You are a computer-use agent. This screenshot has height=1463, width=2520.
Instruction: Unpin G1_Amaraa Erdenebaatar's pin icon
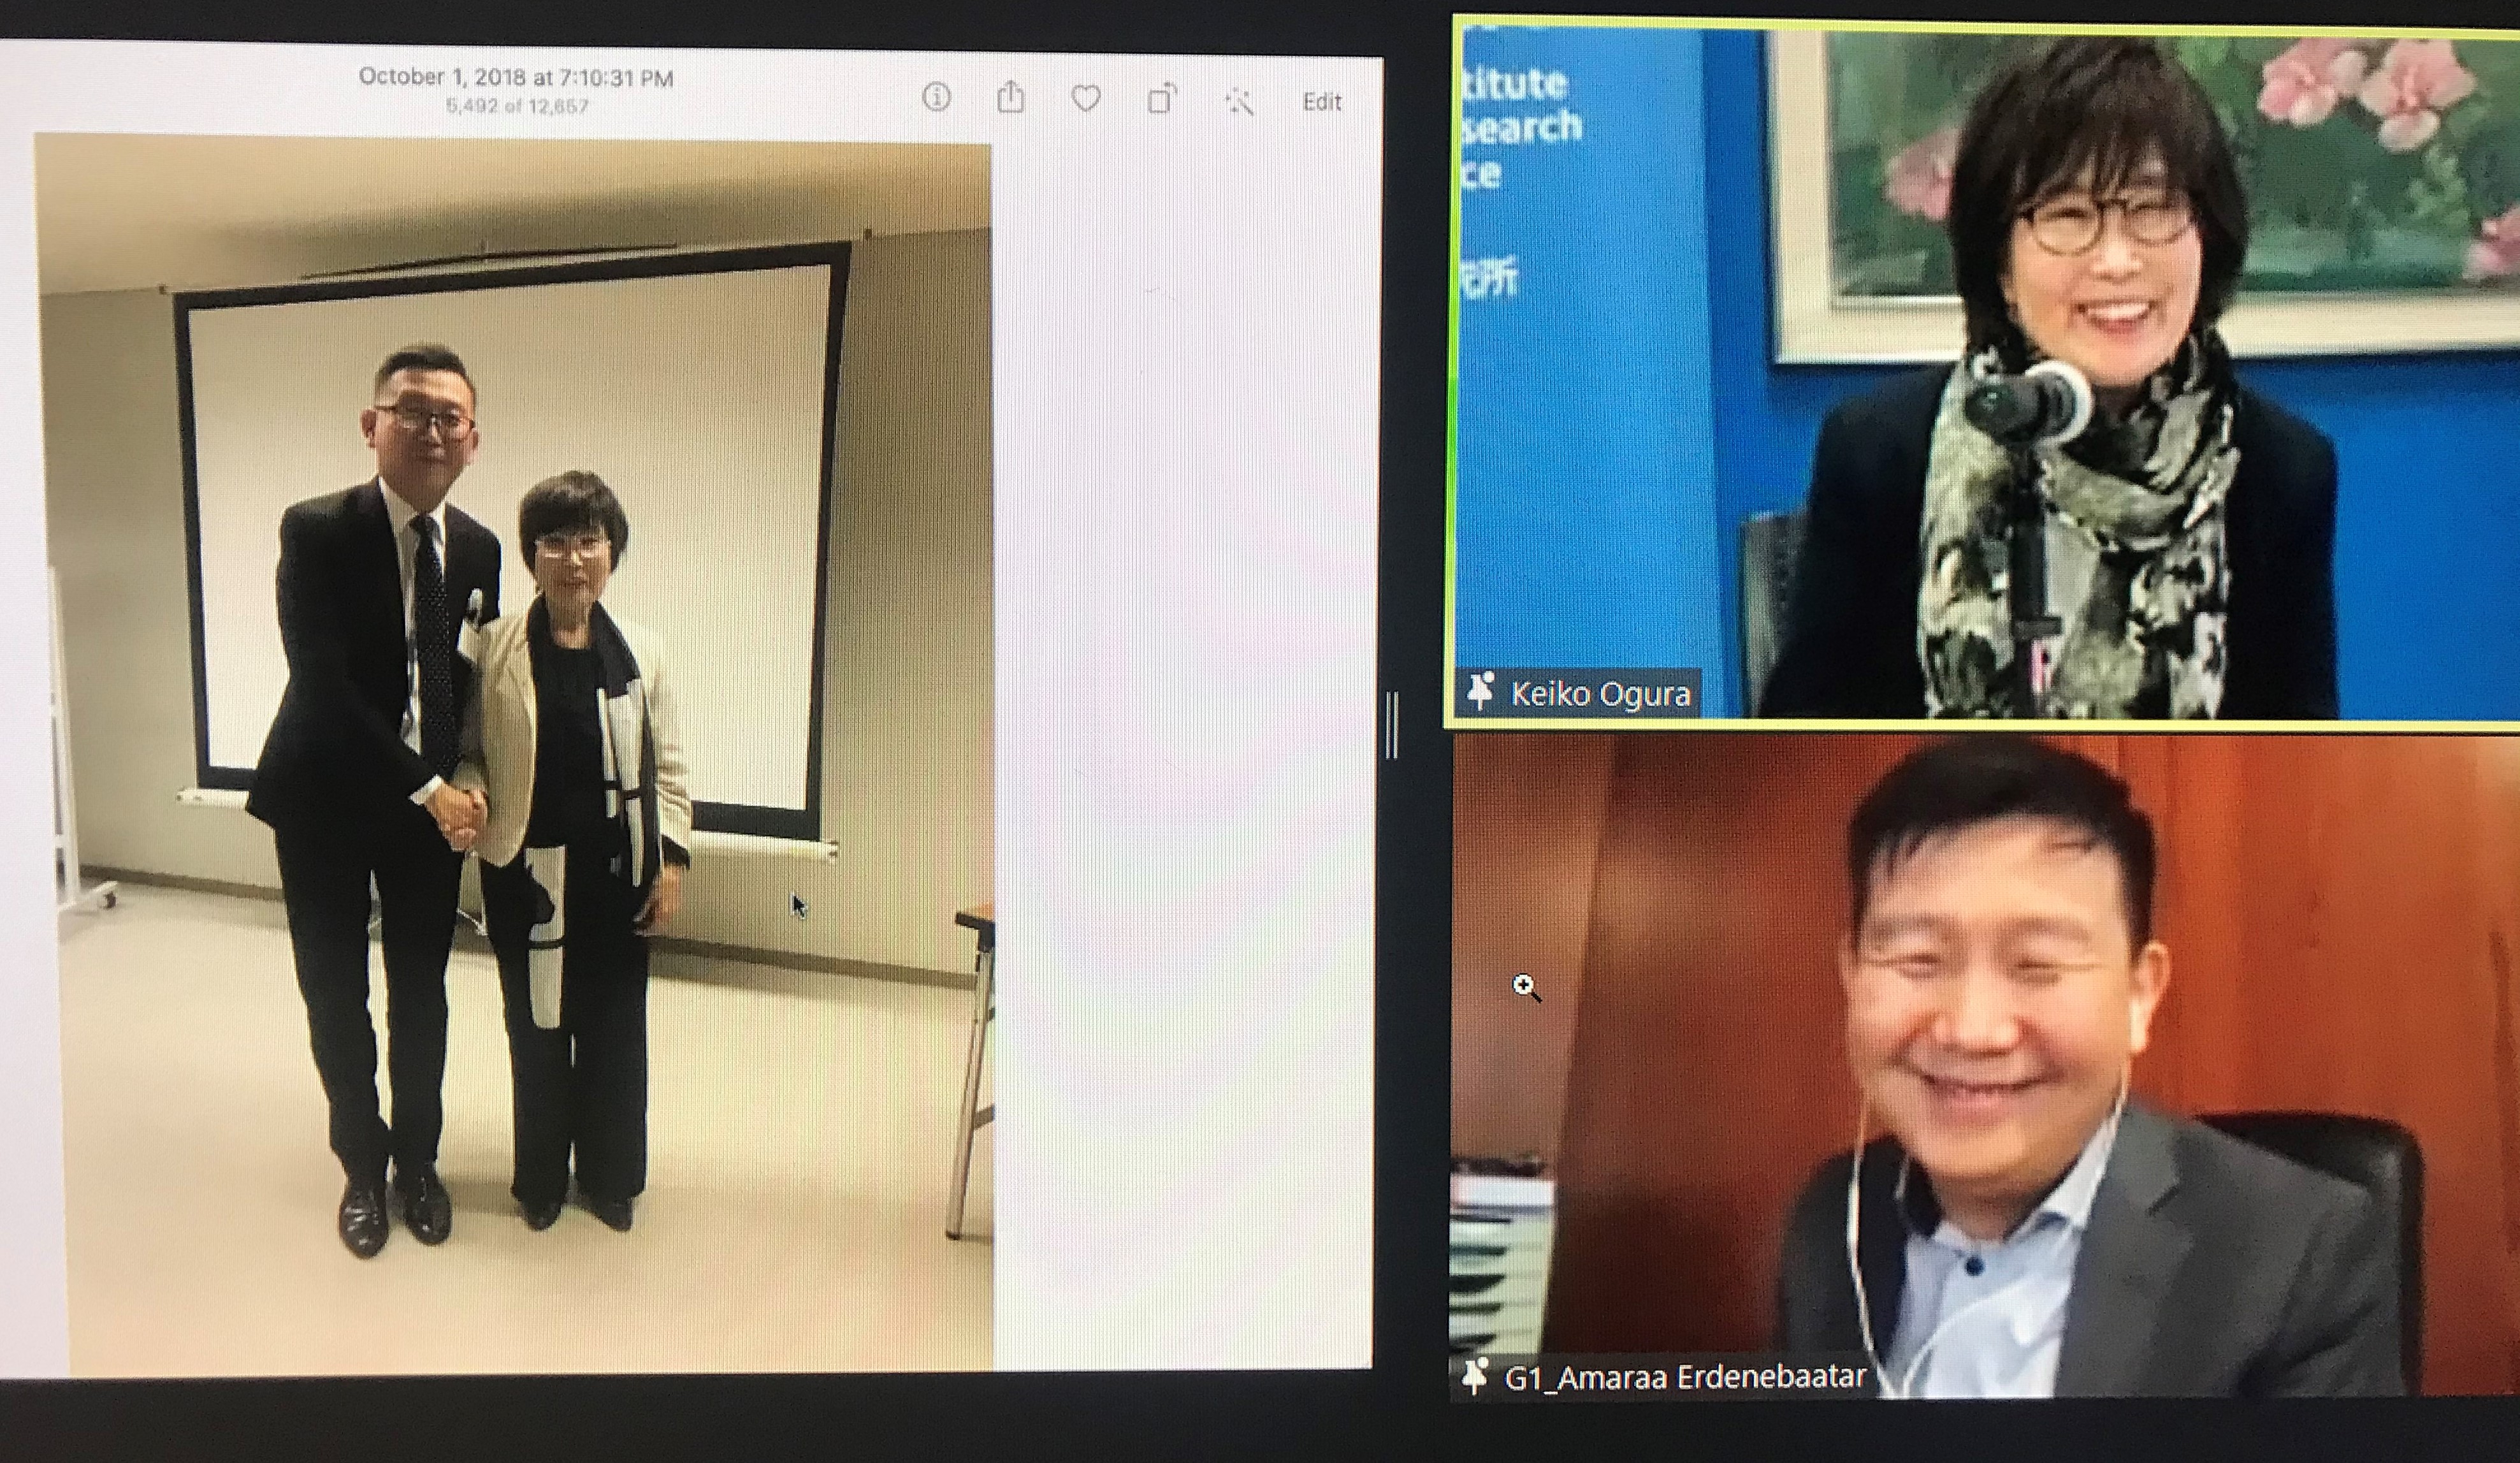[x=1474, y=1375]
